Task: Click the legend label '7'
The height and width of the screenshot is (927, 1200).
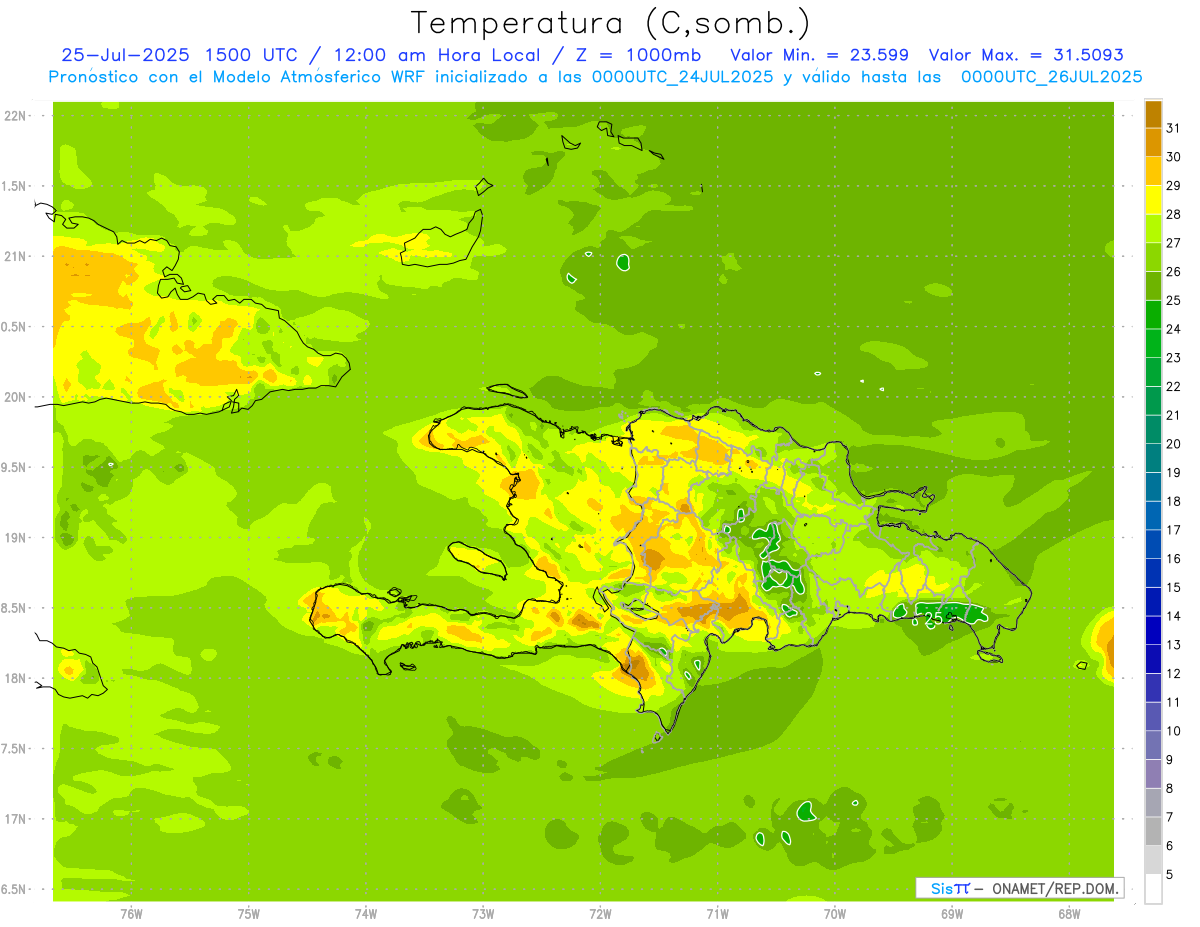Action: tap(1170, 817)
